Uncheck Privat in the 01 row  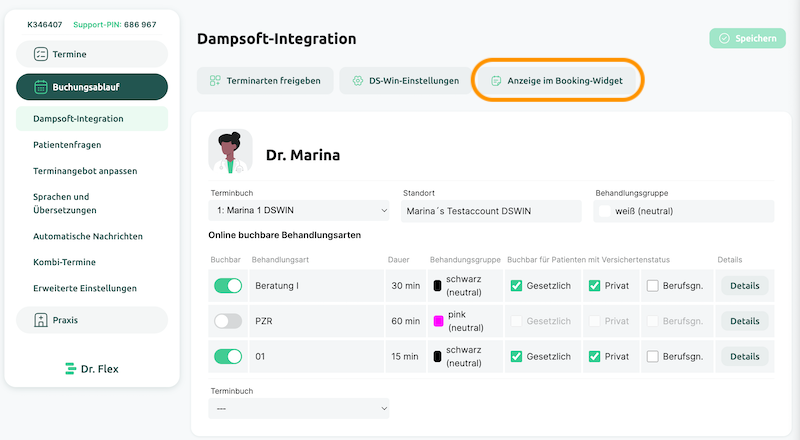click(x=594, y=356)
